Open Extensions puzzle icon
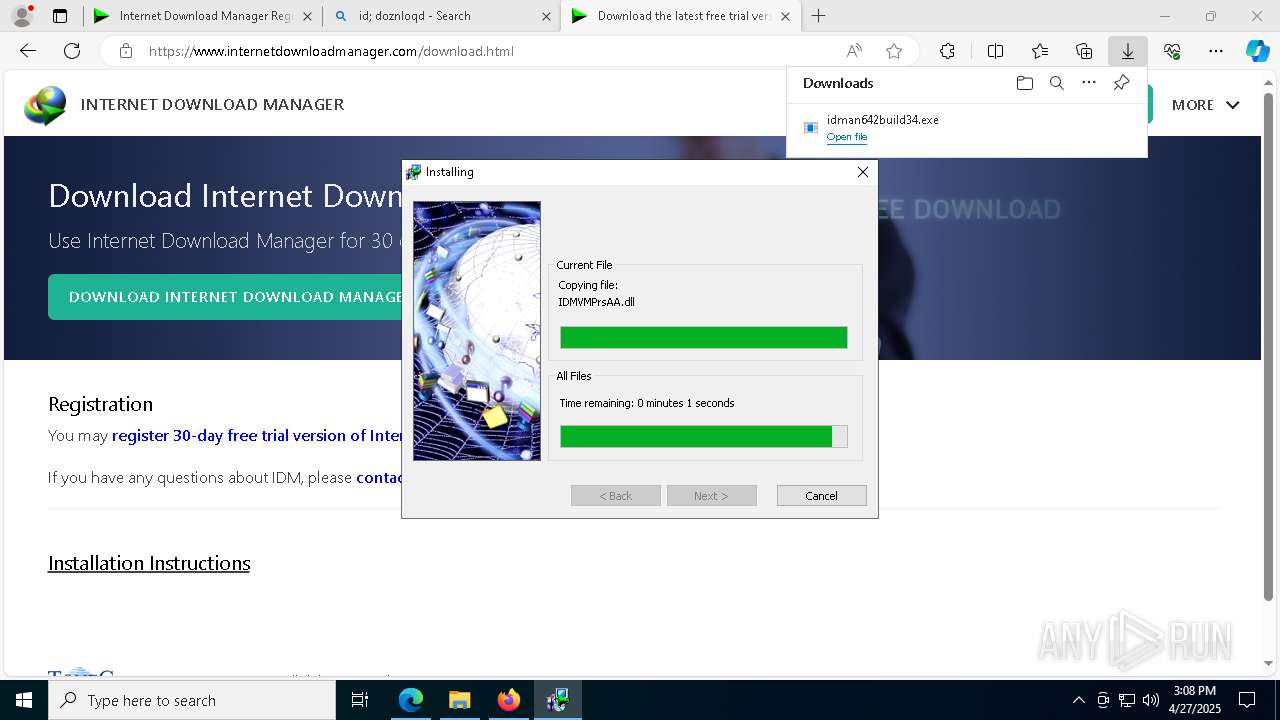1280x720 pixels. [947, 51]
